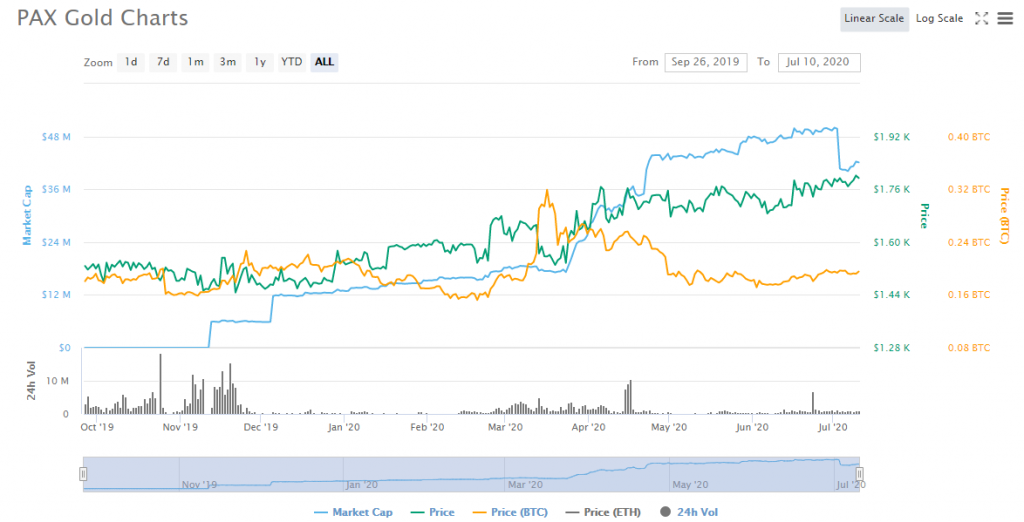The width and height of the screenshot is (1024, 522).
Task: Click the 10 M volume axis label
Action: pos(57,381)
